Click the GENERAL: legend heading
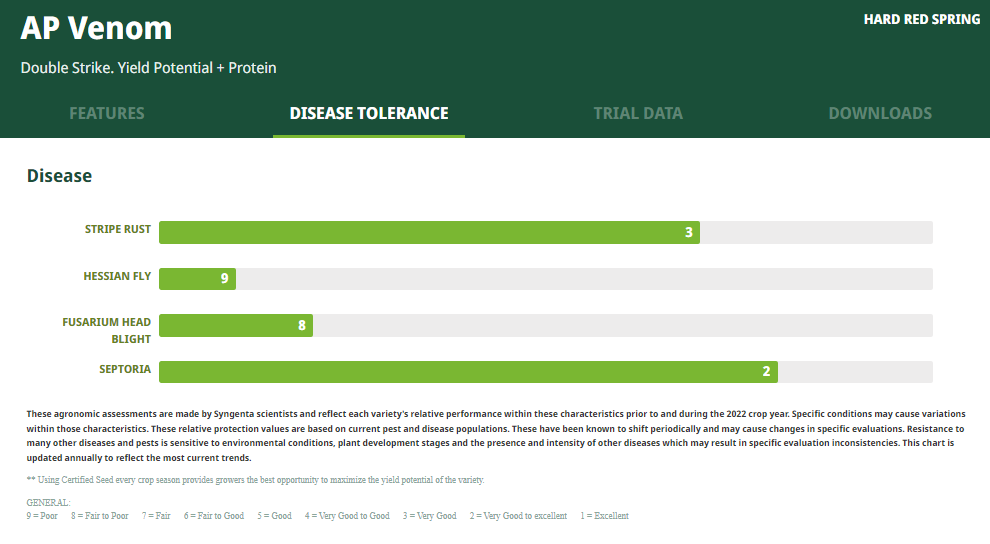 pyautogui.click(x=49, y=503)
